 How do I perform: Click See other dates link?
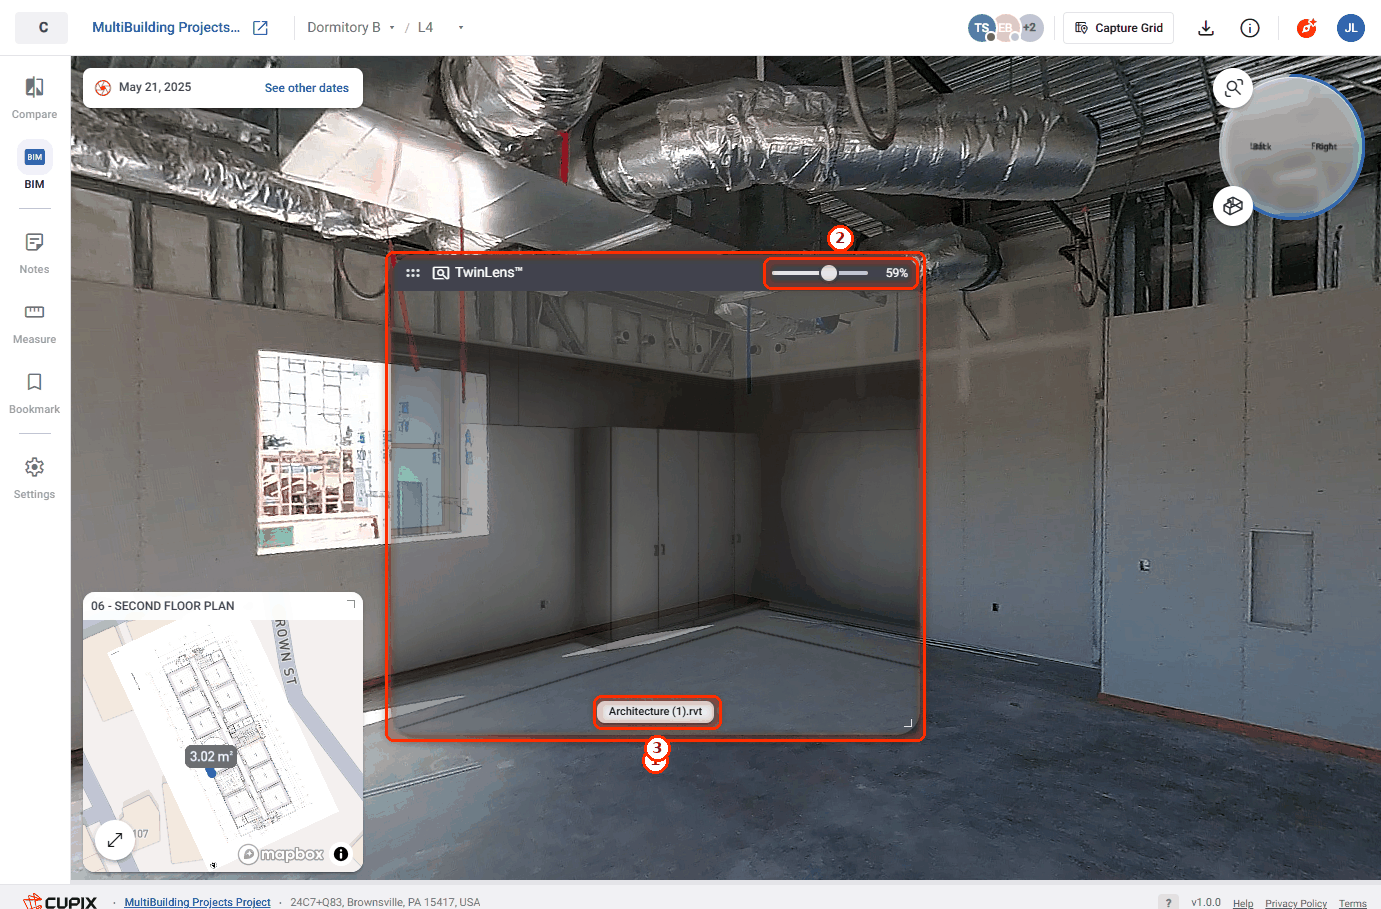[307, 88]
